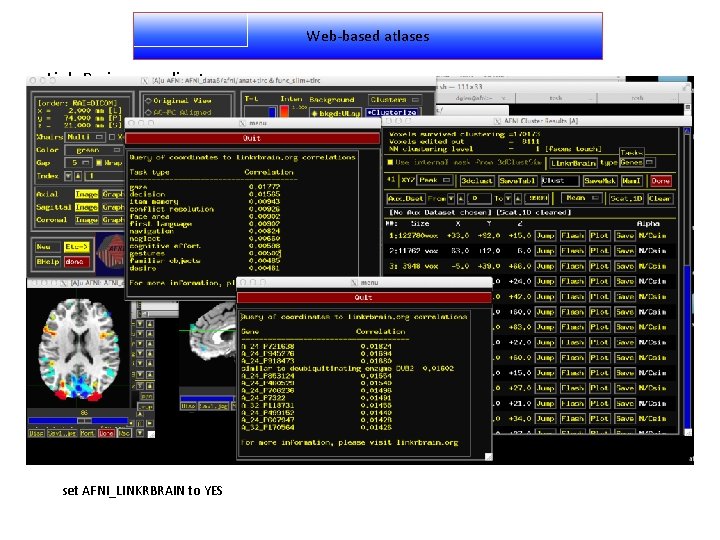Click the Mont button in axial viewer

click(x=87, y=433)
